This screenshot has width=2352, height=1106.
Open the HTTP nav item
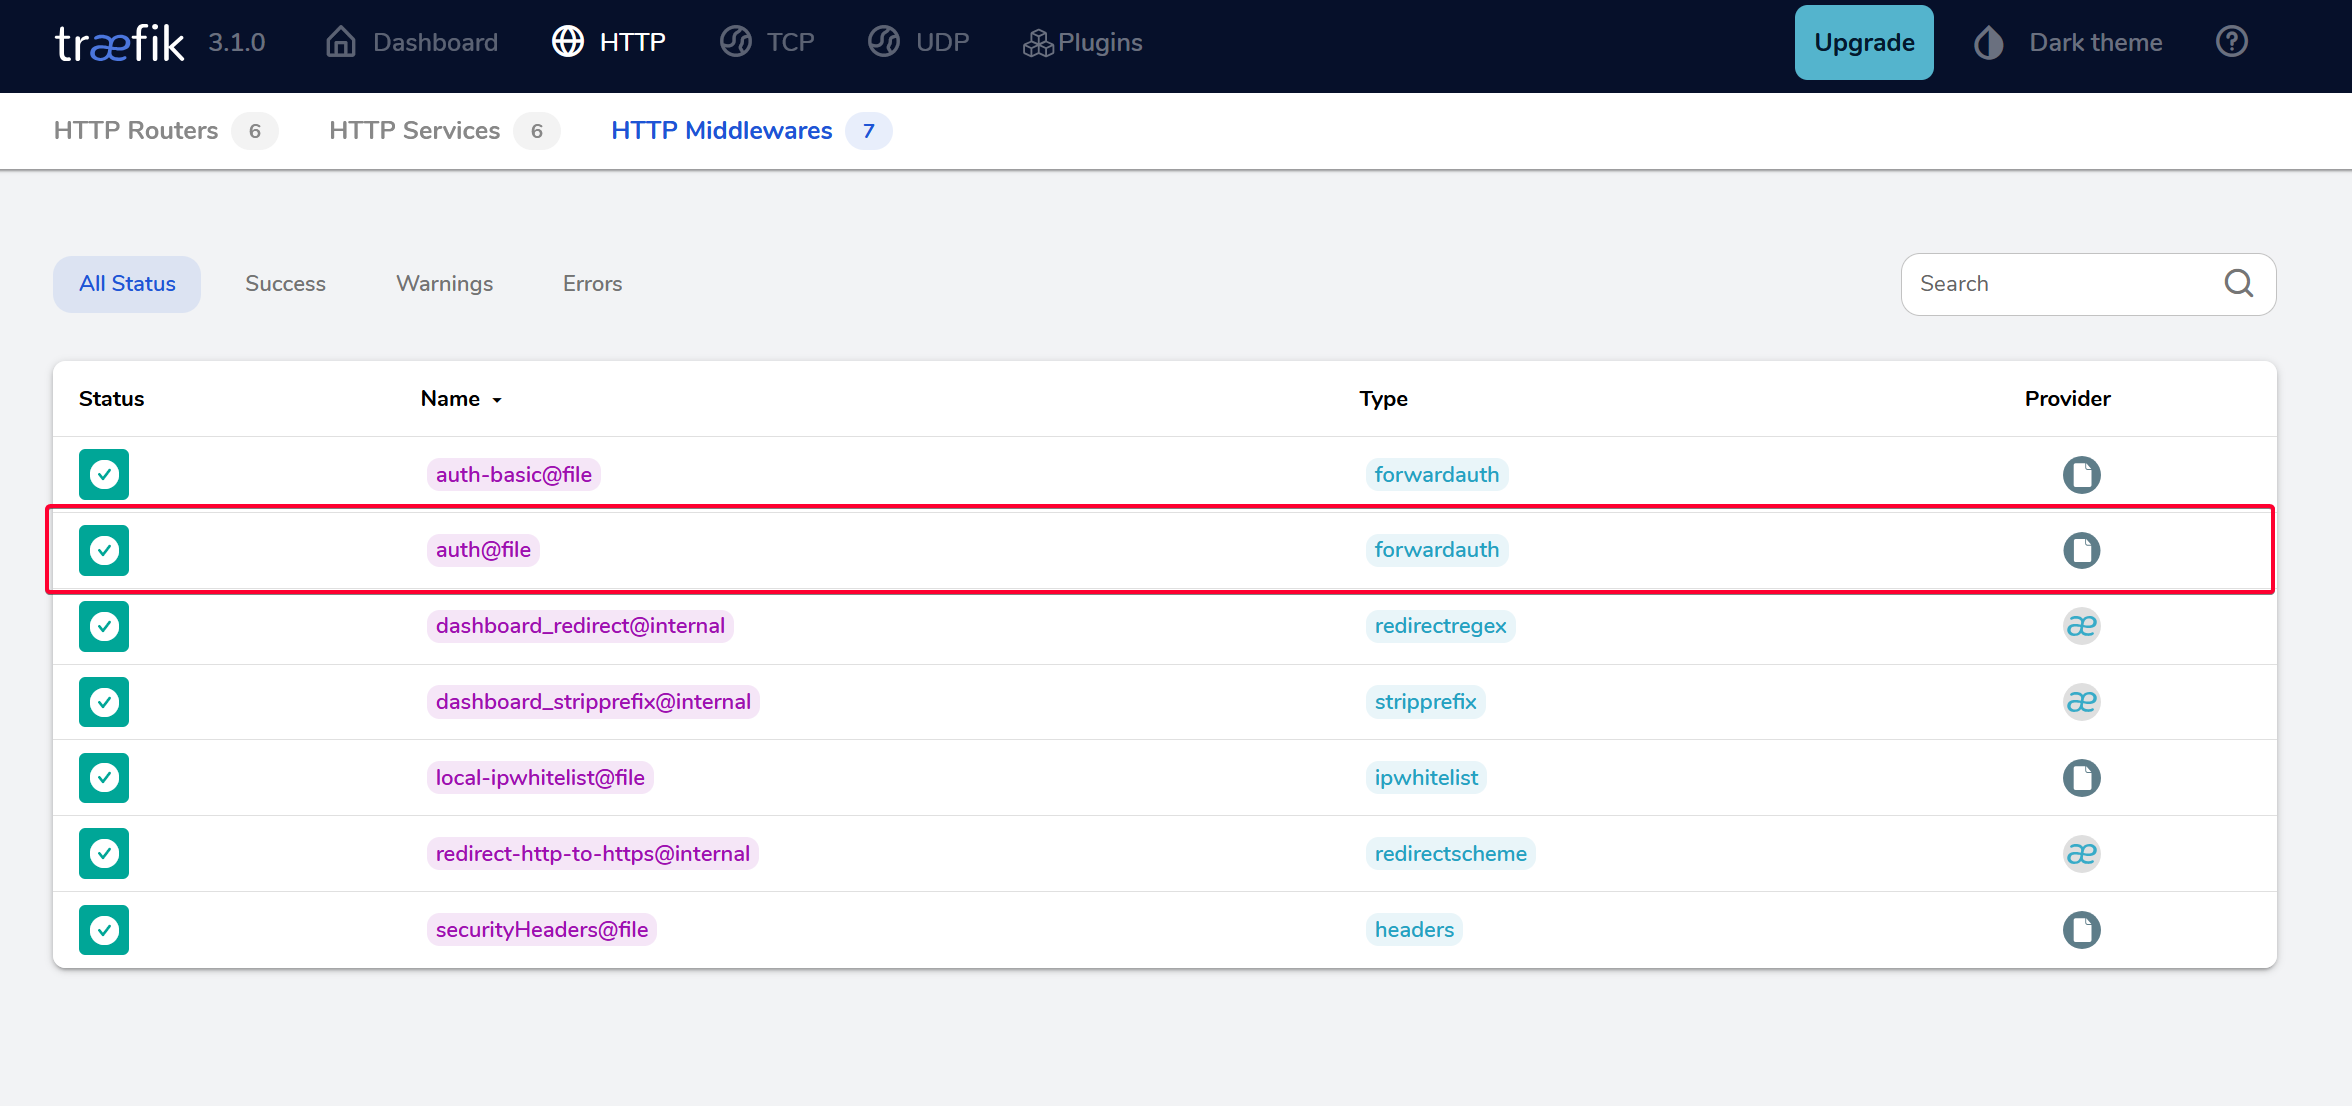[609, 42]
